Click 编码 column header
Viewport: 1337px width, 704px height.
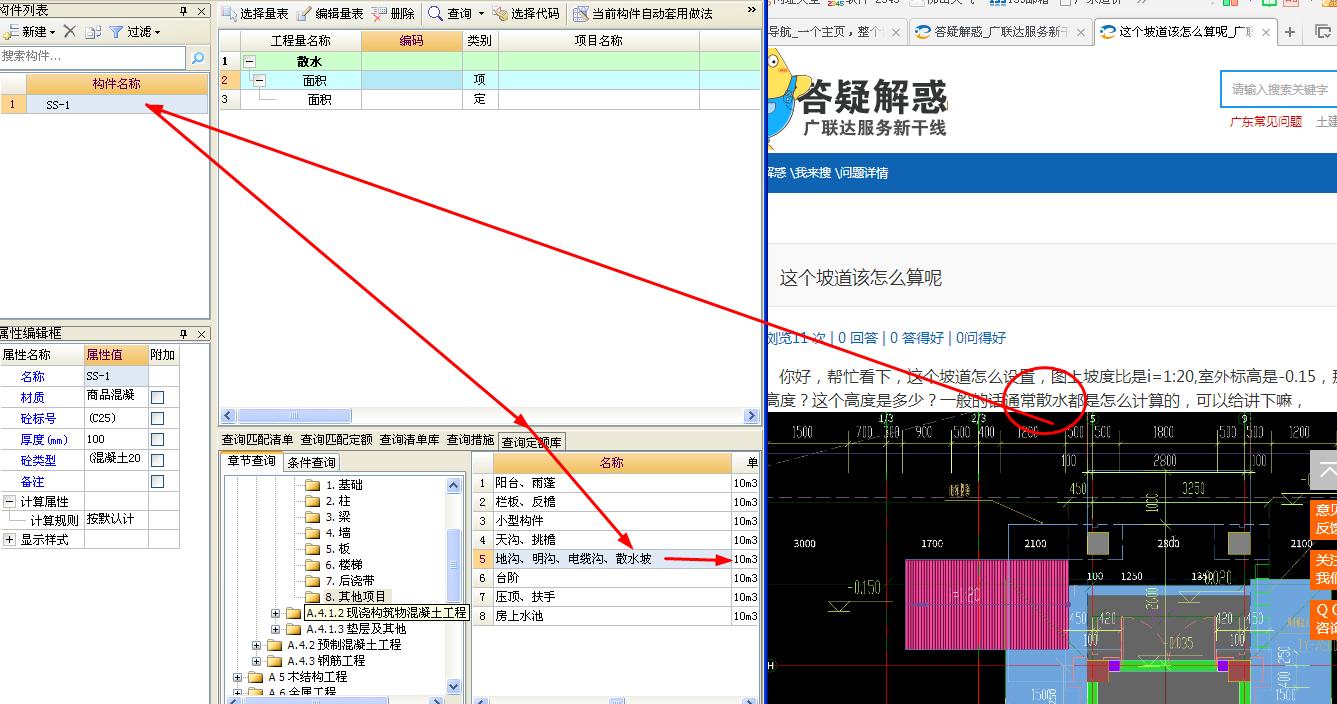tap(411, 41)
